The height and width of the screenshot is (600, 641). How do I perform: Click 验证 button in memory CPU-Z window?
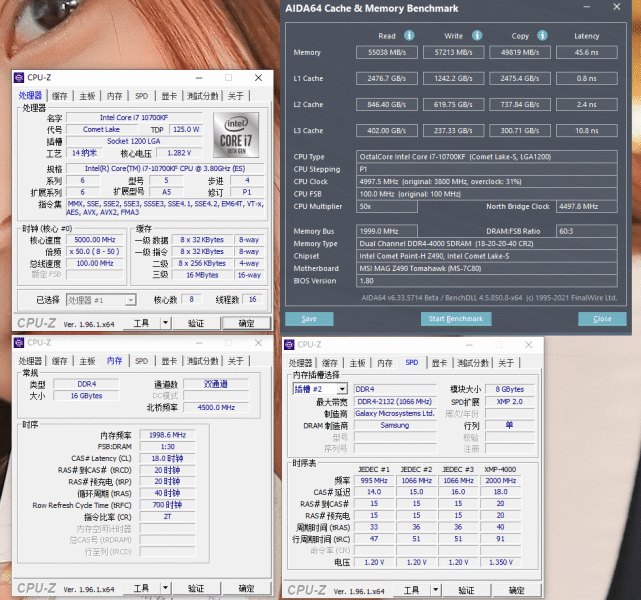pyautogui.click(x=196, y=588)
